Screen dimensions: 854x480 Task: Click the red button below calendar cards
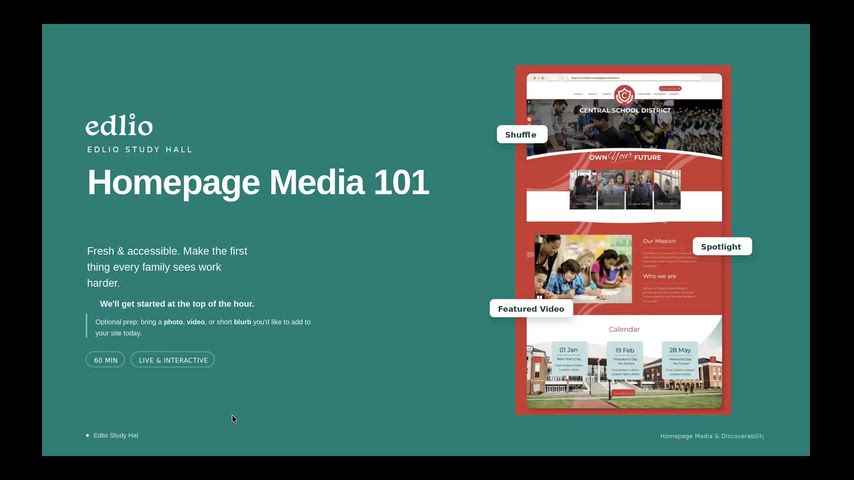[x=623, y=392]
